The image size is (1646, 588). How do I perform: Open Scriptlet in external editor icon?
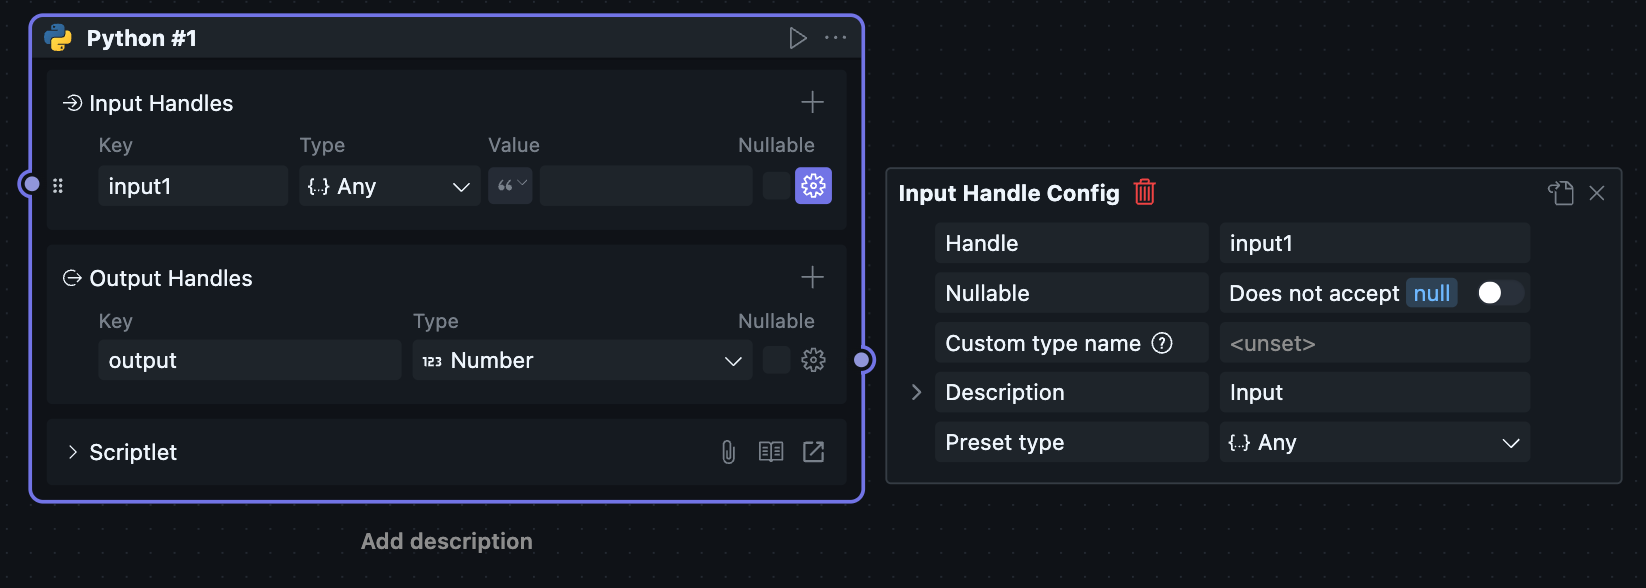coord(814,452)
